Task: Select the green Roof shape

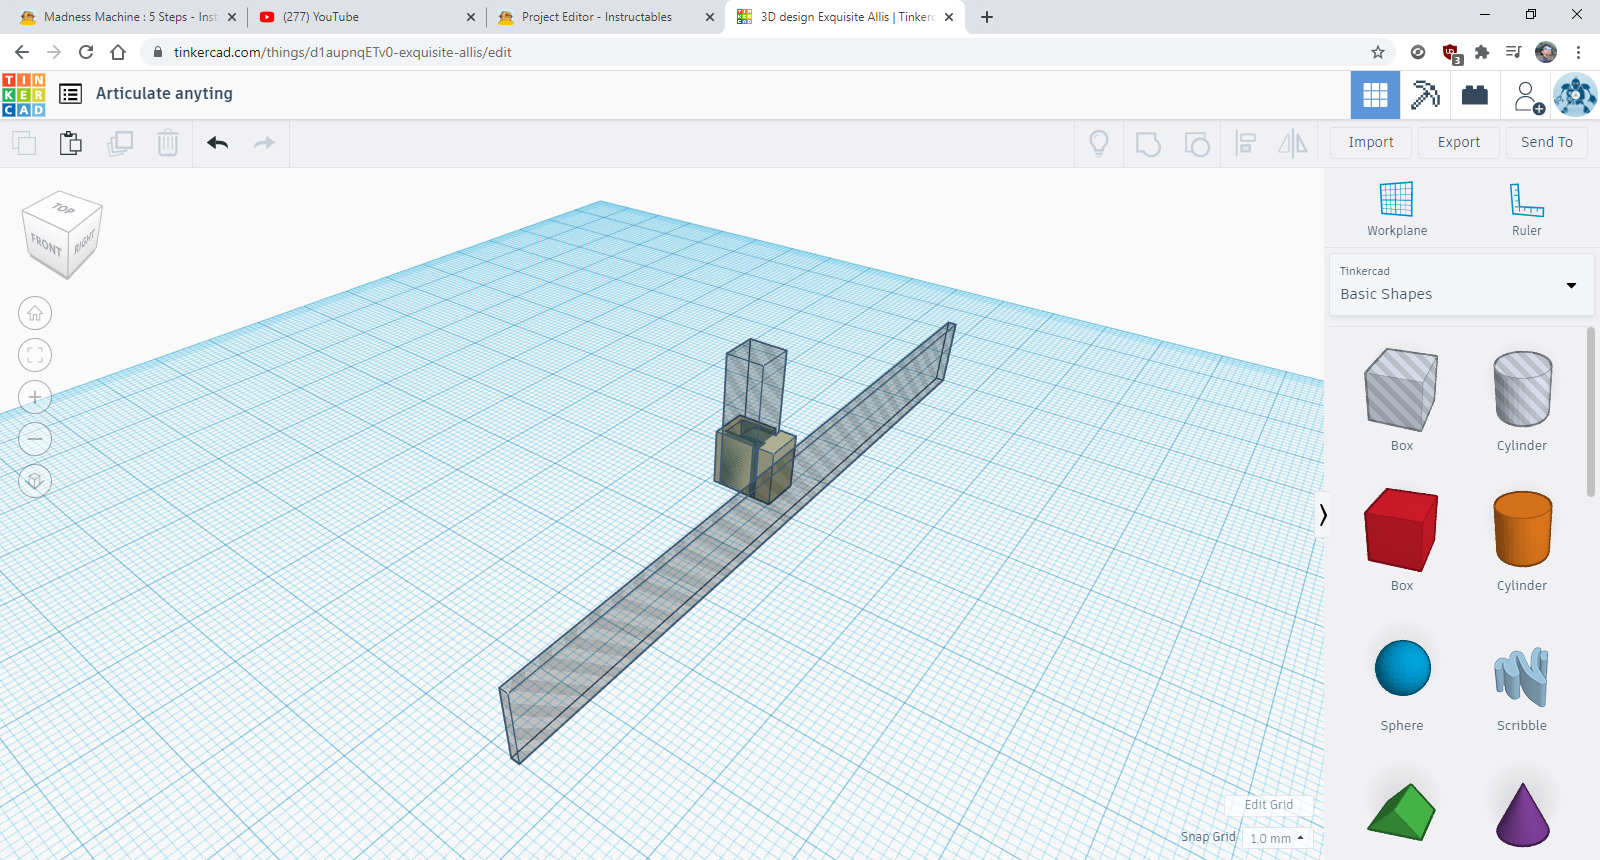Action: pyautogui.click(x=1401, y=812)
